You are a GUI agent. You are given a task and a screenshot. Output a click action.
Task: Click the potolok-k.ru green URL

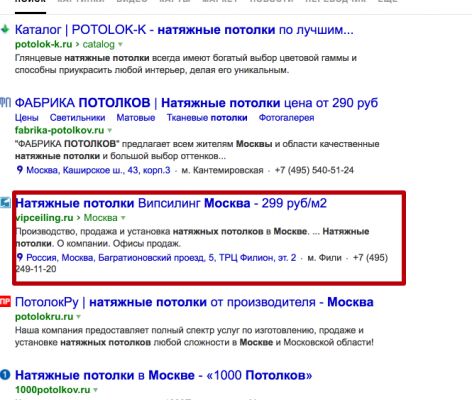[43, 44]
